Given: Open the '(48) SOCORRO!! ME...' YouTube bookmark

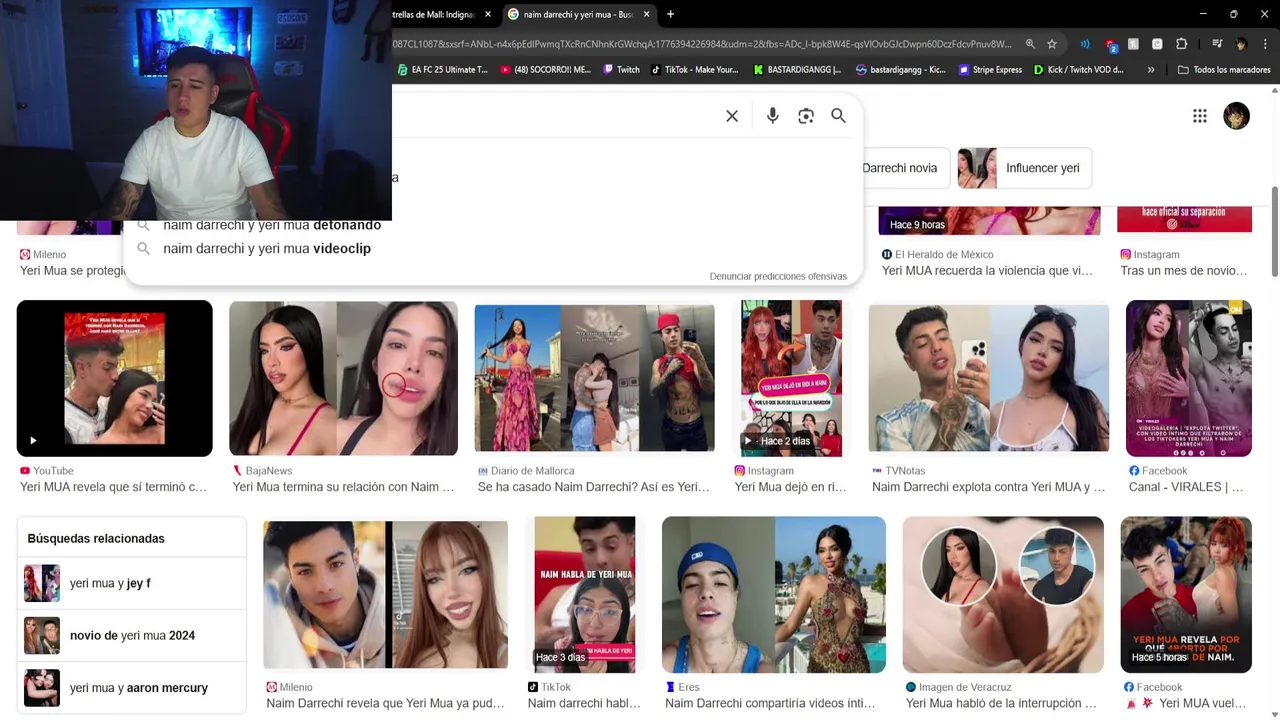Looking at the screenshot, I should click(546, 70).
